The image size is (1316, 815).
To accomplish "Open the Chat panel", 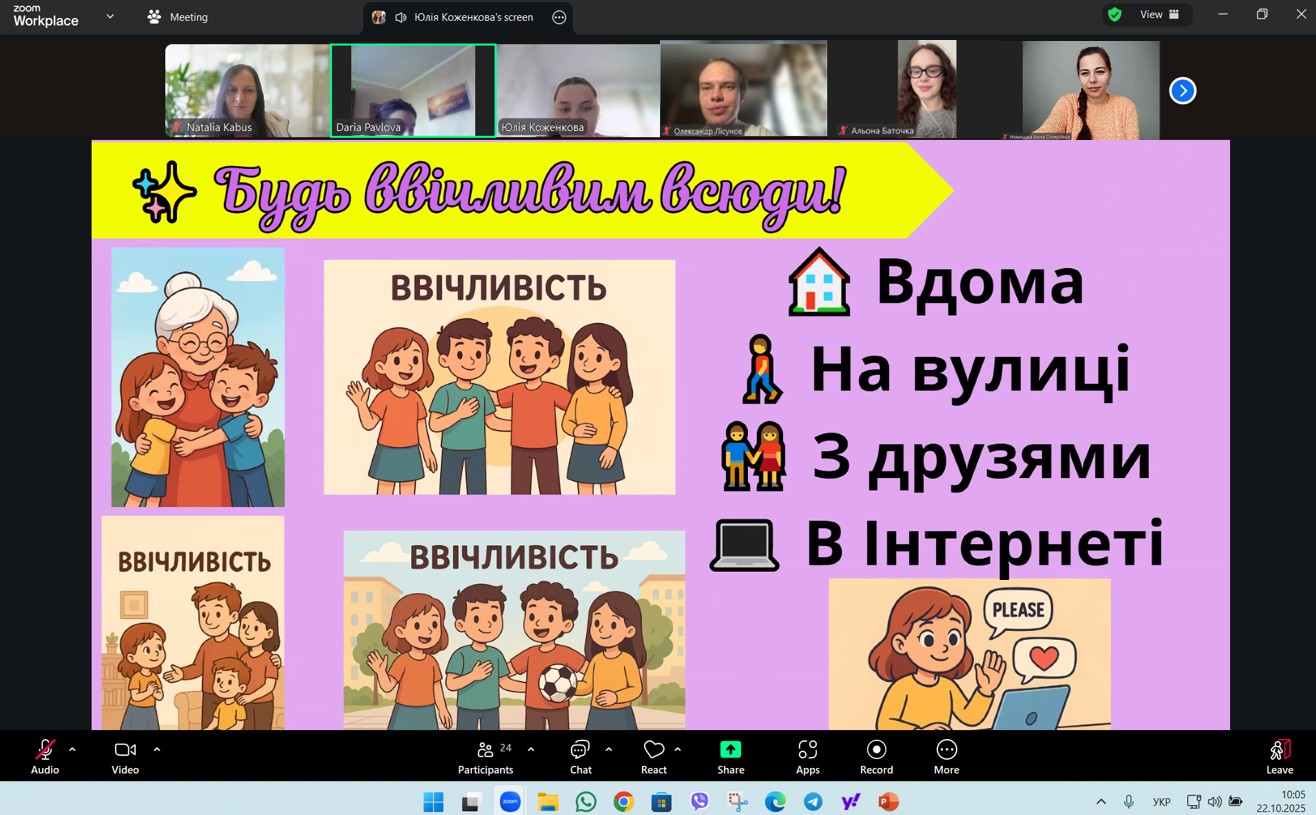I will [580, 756].
